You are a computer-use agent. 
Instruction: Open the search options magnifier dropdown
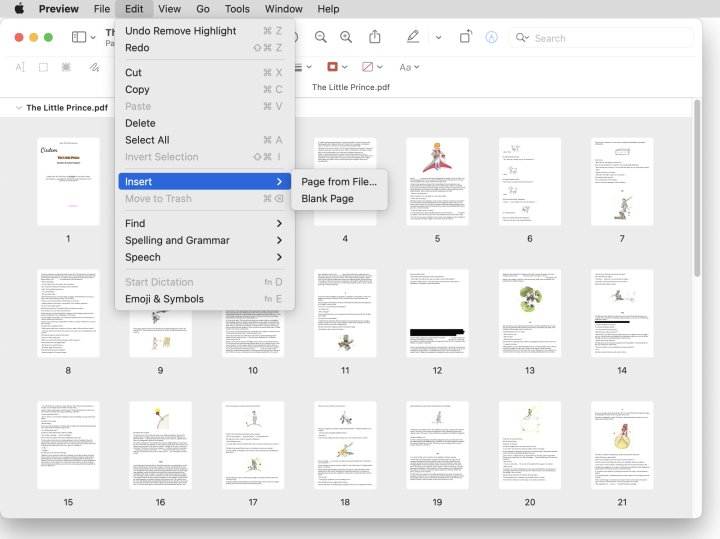pyautogui.click(x=522, y=38)
